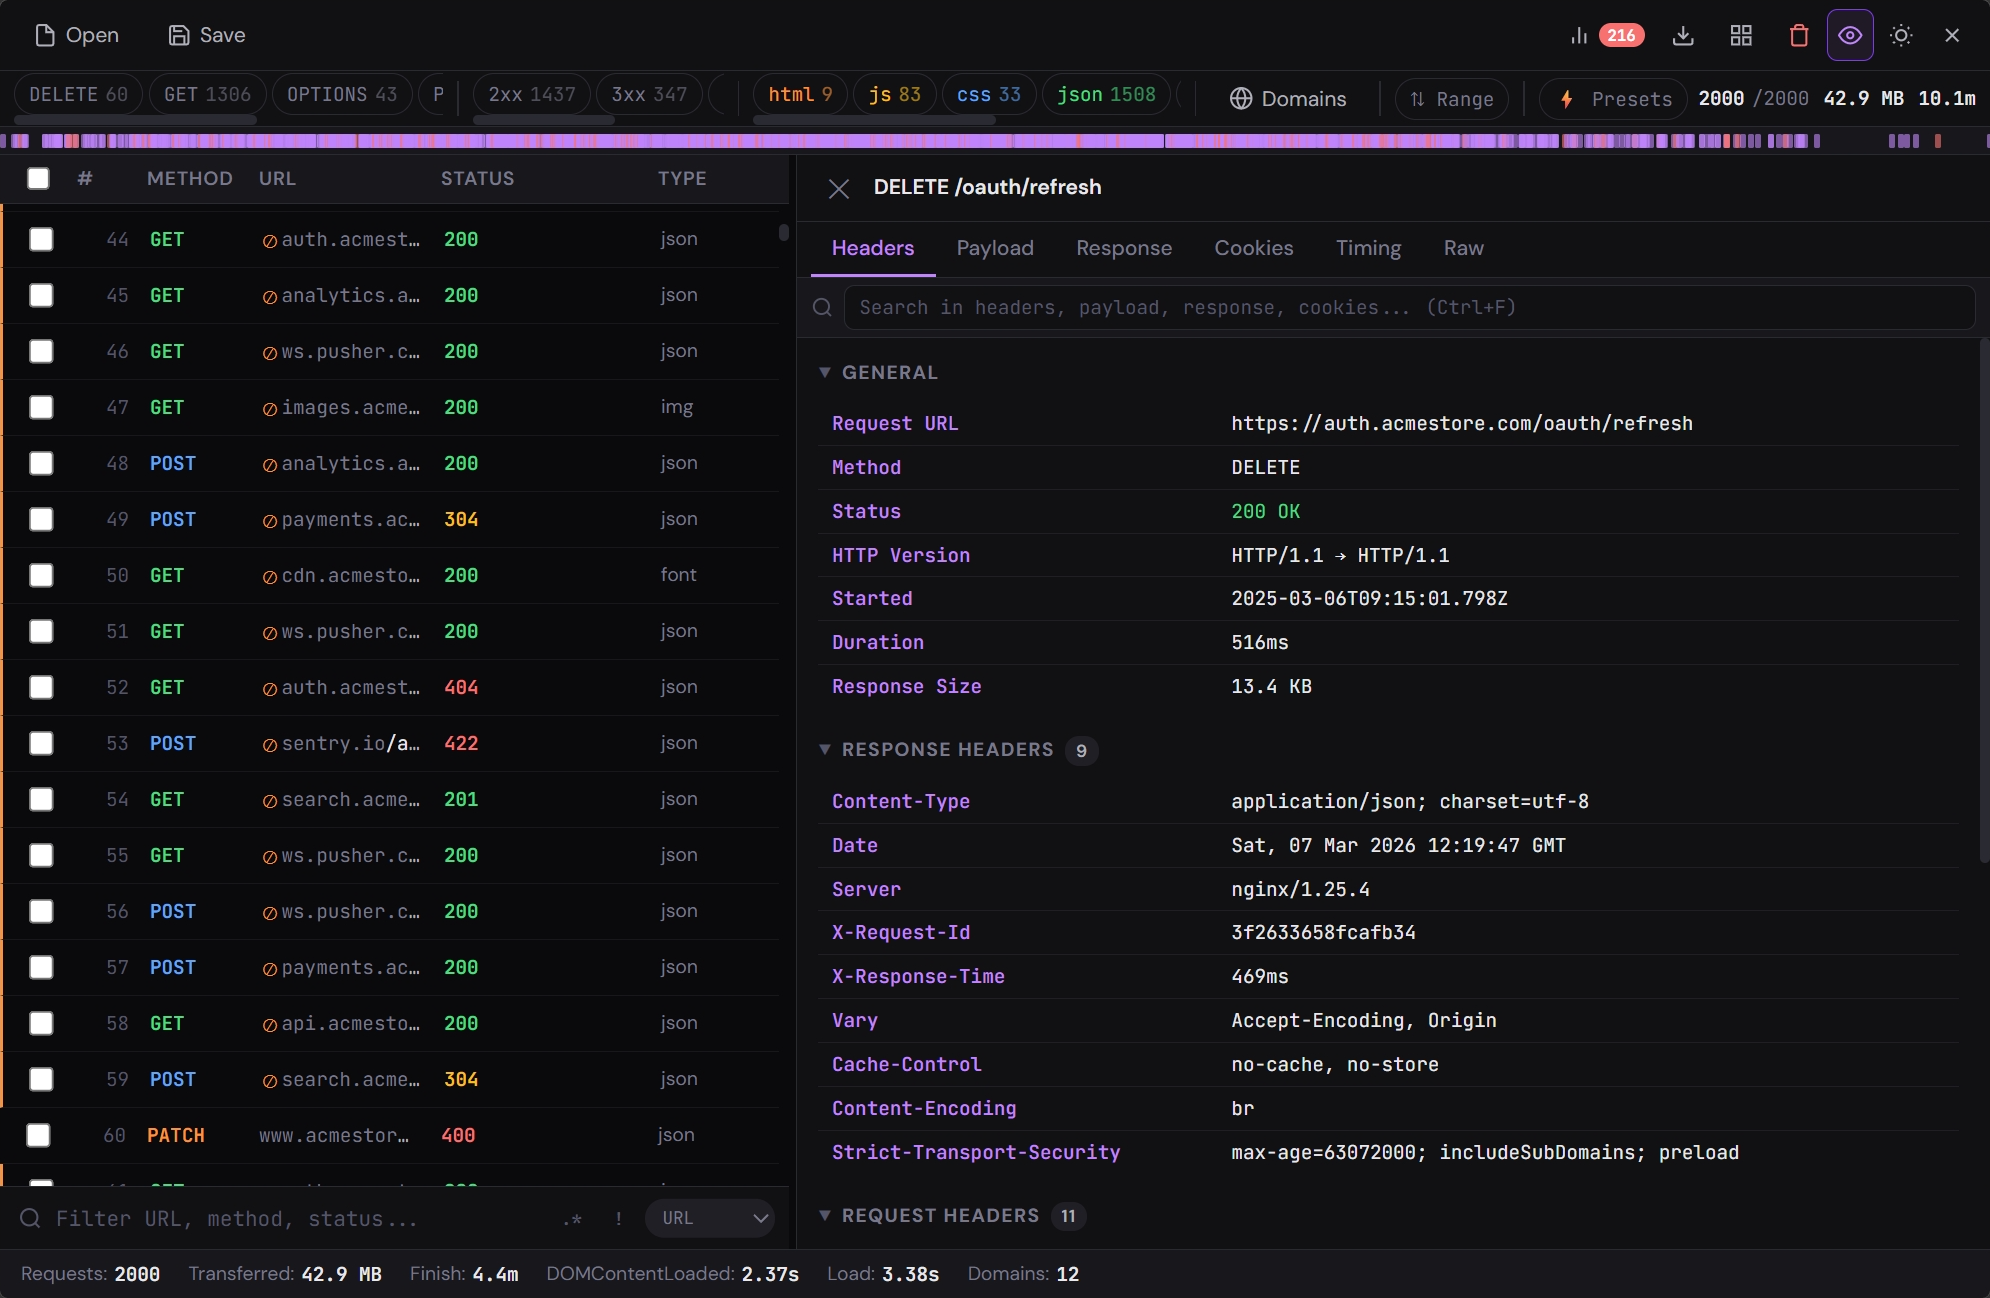Filter requests by the GET 1306 chip

207,93
